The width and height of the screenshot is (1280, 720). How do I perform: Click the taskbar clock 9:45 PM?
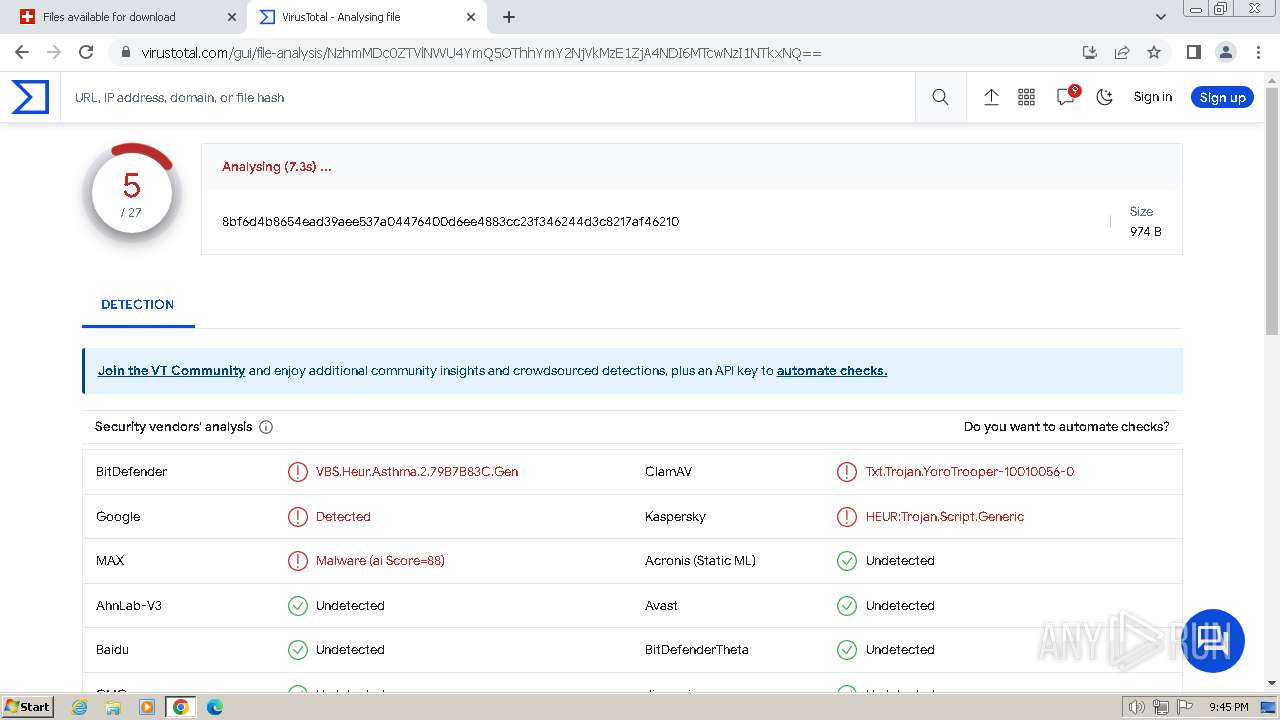pos(1228,707)
